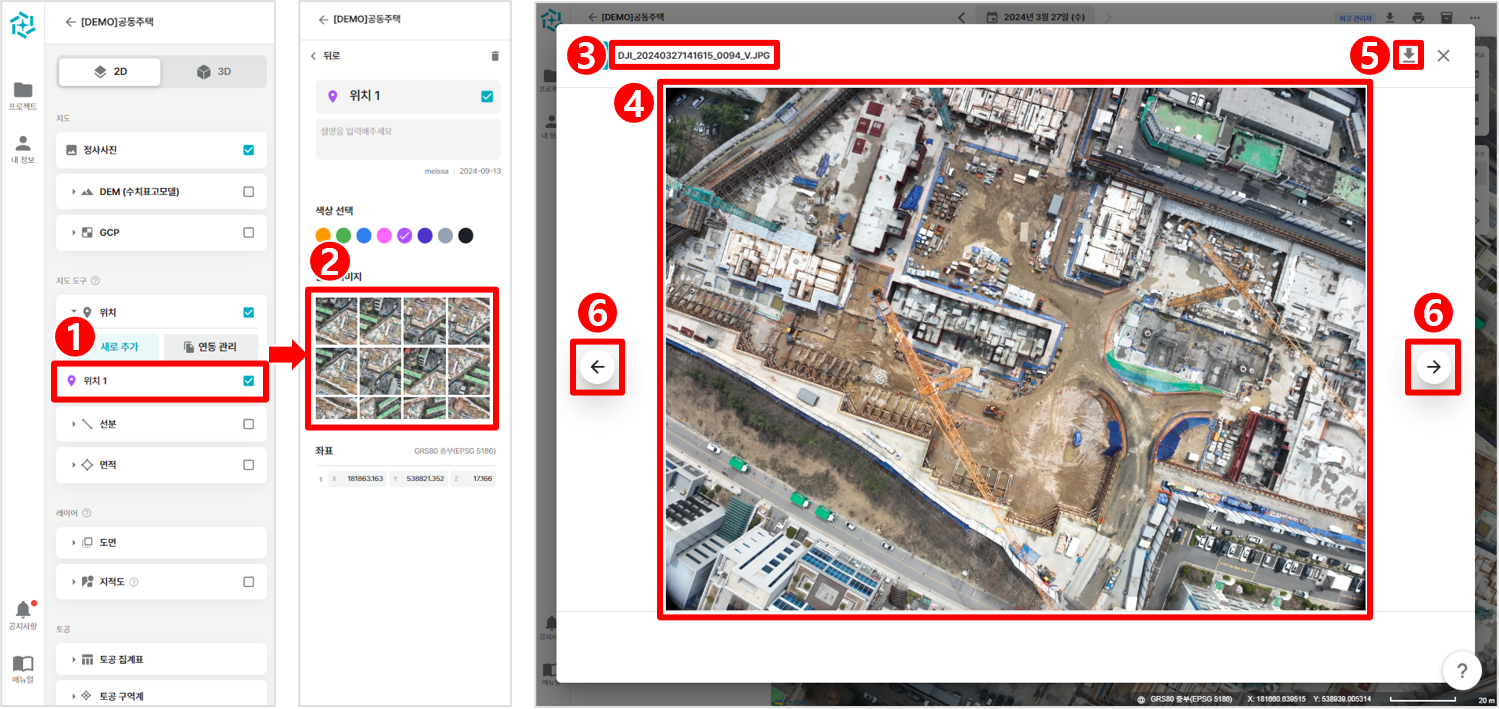Expand the DEM (수치표고모델) item
Image resolution: width=1499 pixels, height=709 pixels.
coord(74,192)
